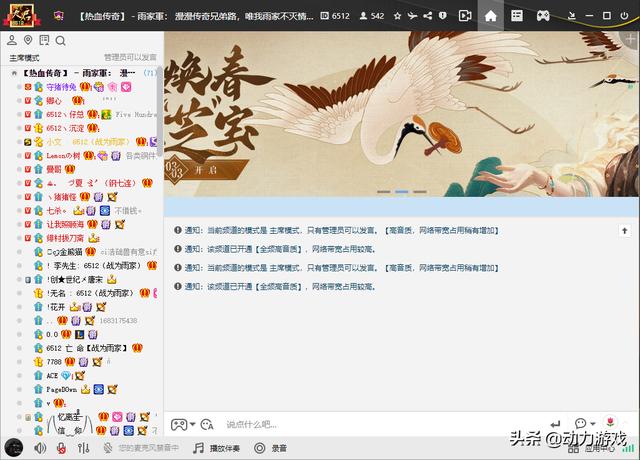
Task: Show the 542 online members count
Action: point(372,16)
